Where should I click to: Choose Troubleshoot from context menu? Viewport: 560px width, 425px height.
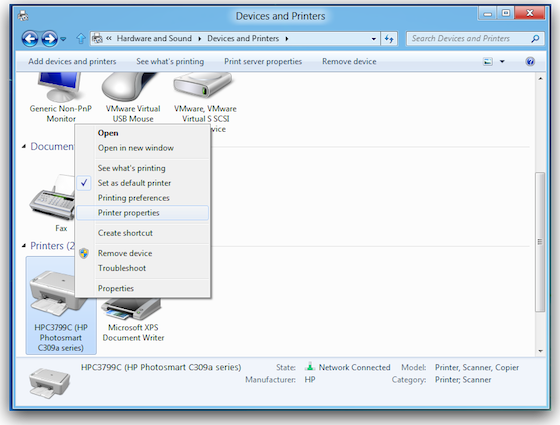pos(143,268)
